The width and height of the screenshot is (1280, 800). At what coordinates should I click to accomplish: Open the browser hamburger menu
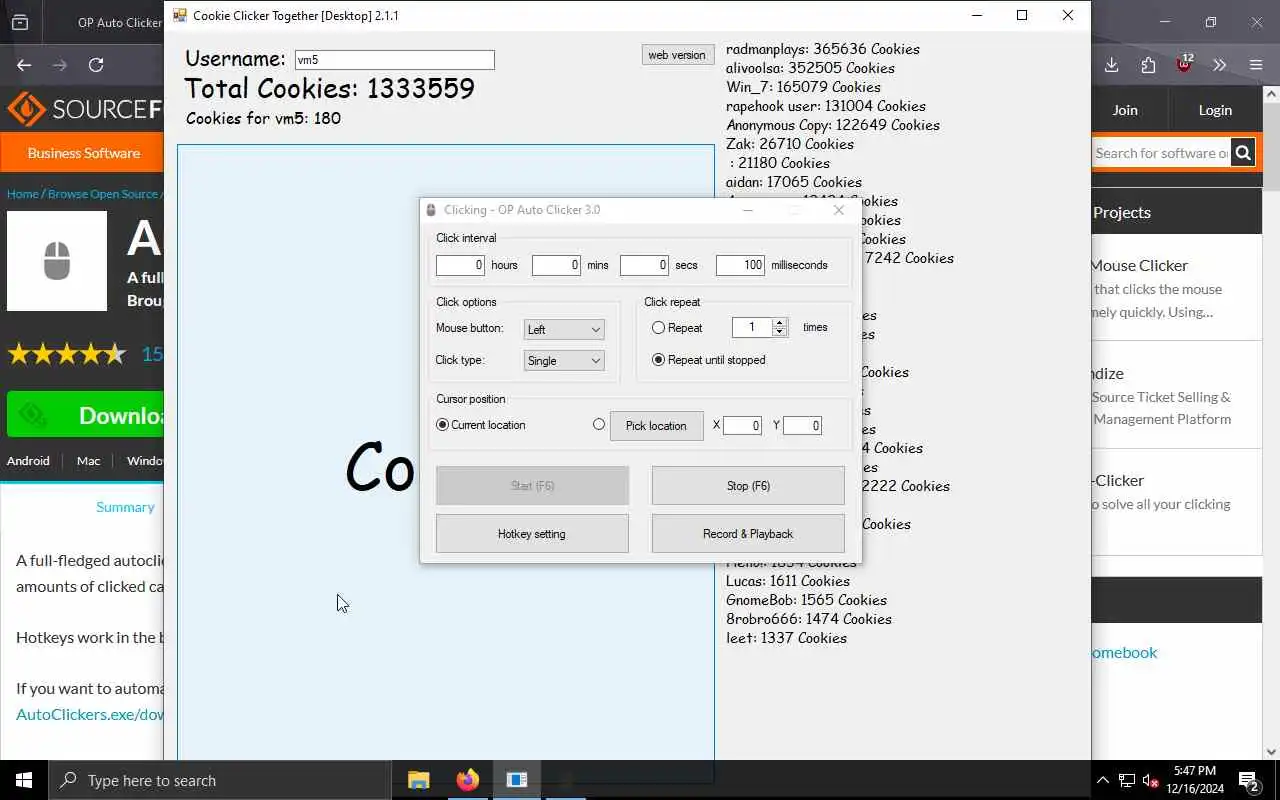pyautogui.click(x=1256, y=65)
